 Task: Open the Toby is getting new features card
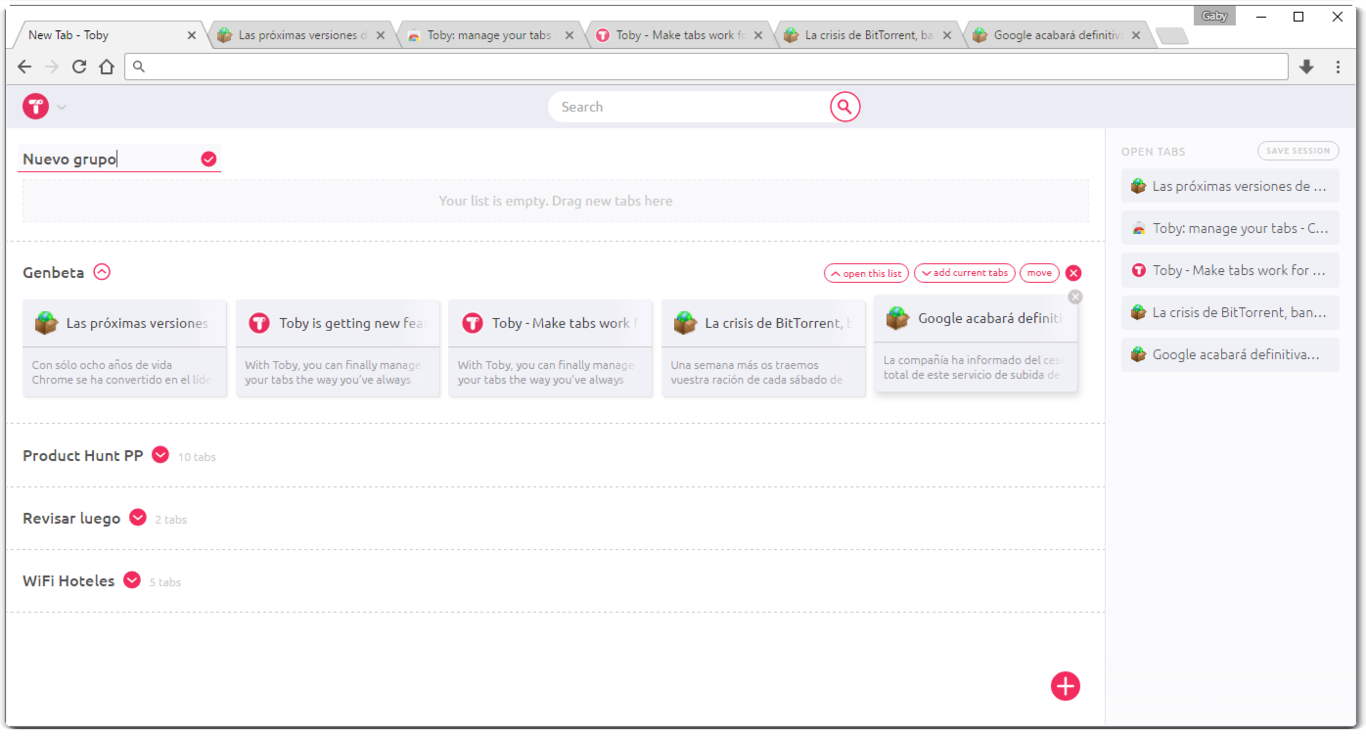[338, 348]
